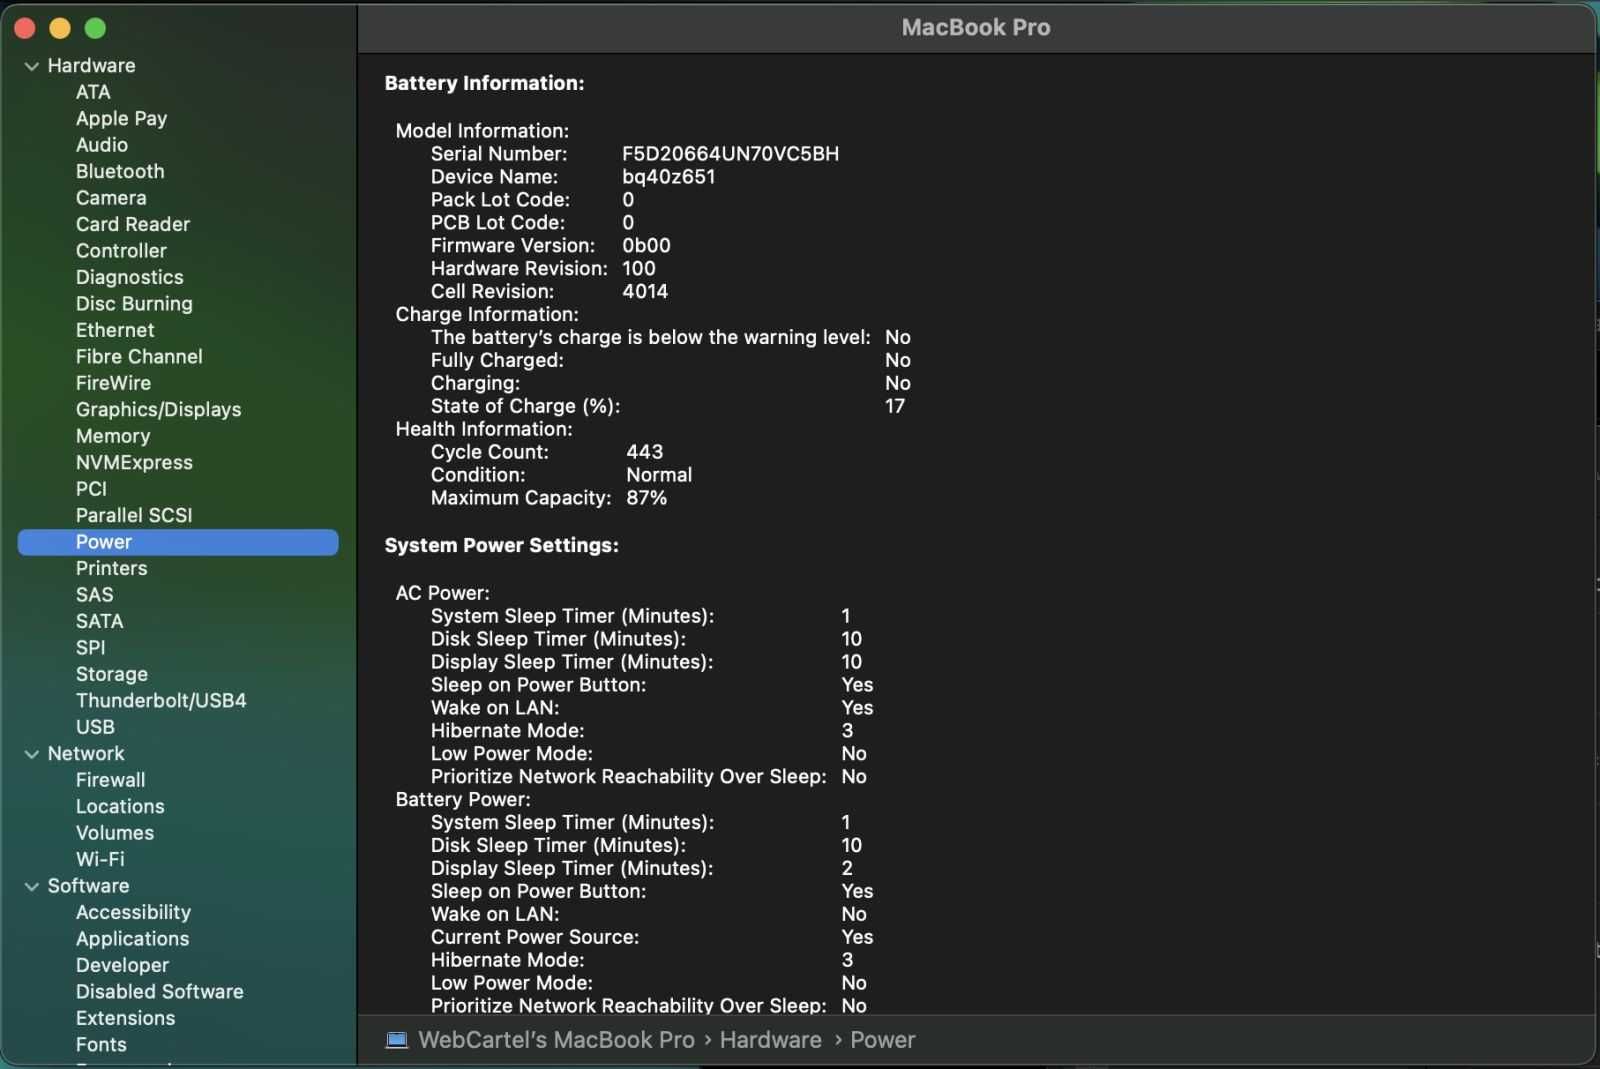Select Thunderbolt/USB4 entry
Image resolution: width=1600 pixels, height=1069 pixels.
pyautogui.click(x=161, y=701)
